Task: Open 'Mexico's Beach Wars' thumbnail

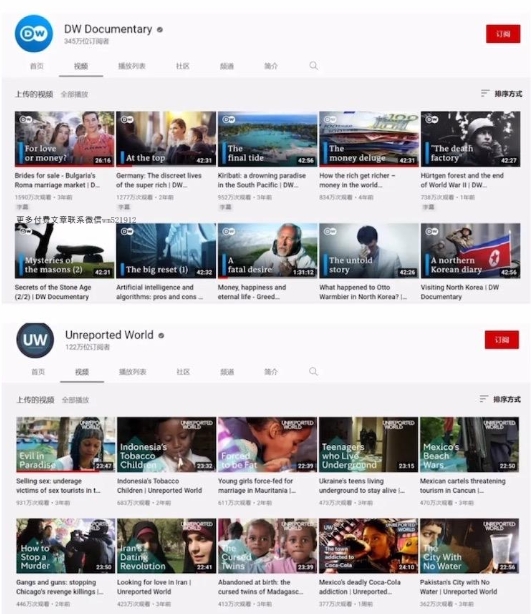Action: pyautogui.click(x=470, y=444)
